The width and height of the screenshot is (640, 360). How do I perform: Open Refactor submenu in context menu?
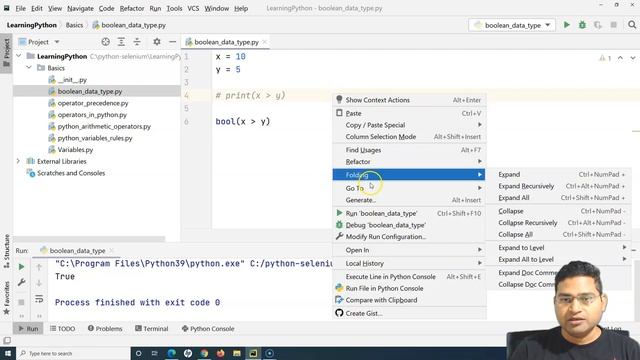pyautogui.click(x=409, y=162)
